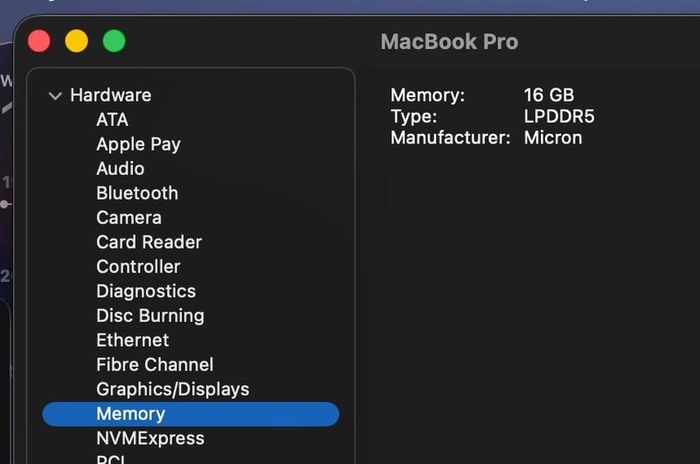The width and height of the screenshot is (700, 464).
Task: Open the Bluetooth hardware entry
Action: coord(137,193)
